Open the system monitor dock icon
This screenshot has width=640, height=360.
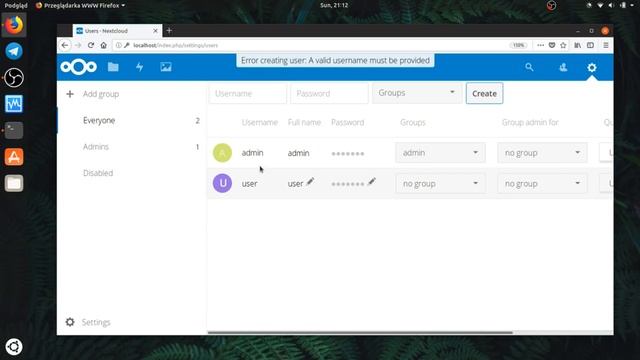click(x=14, y=104)
